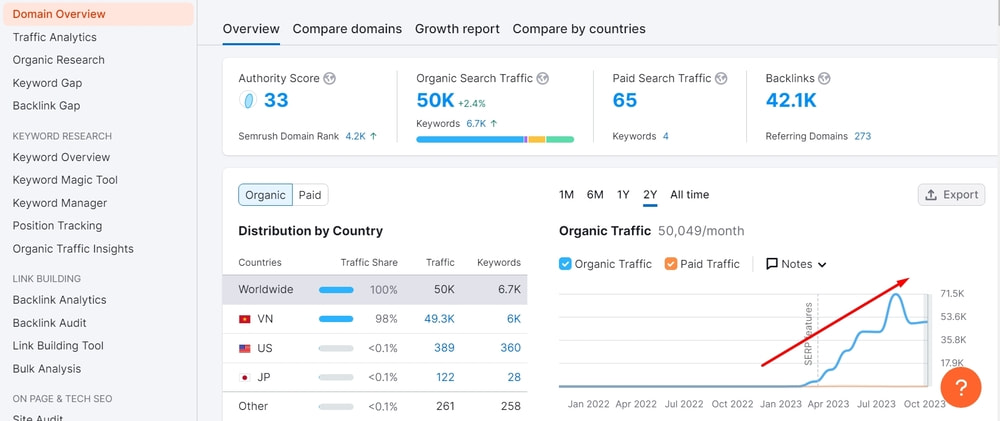Viewport: 1000px width, 421px height.
Task: Open Keyword Gap in the sidebar
Action: pos(47,83)
